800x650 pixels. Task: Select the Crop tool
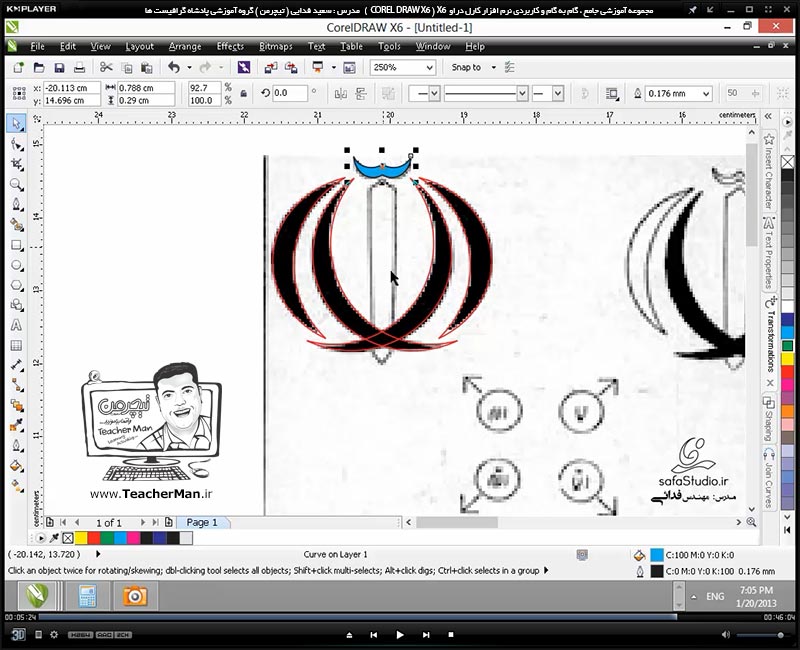click(x=17, y=164)
